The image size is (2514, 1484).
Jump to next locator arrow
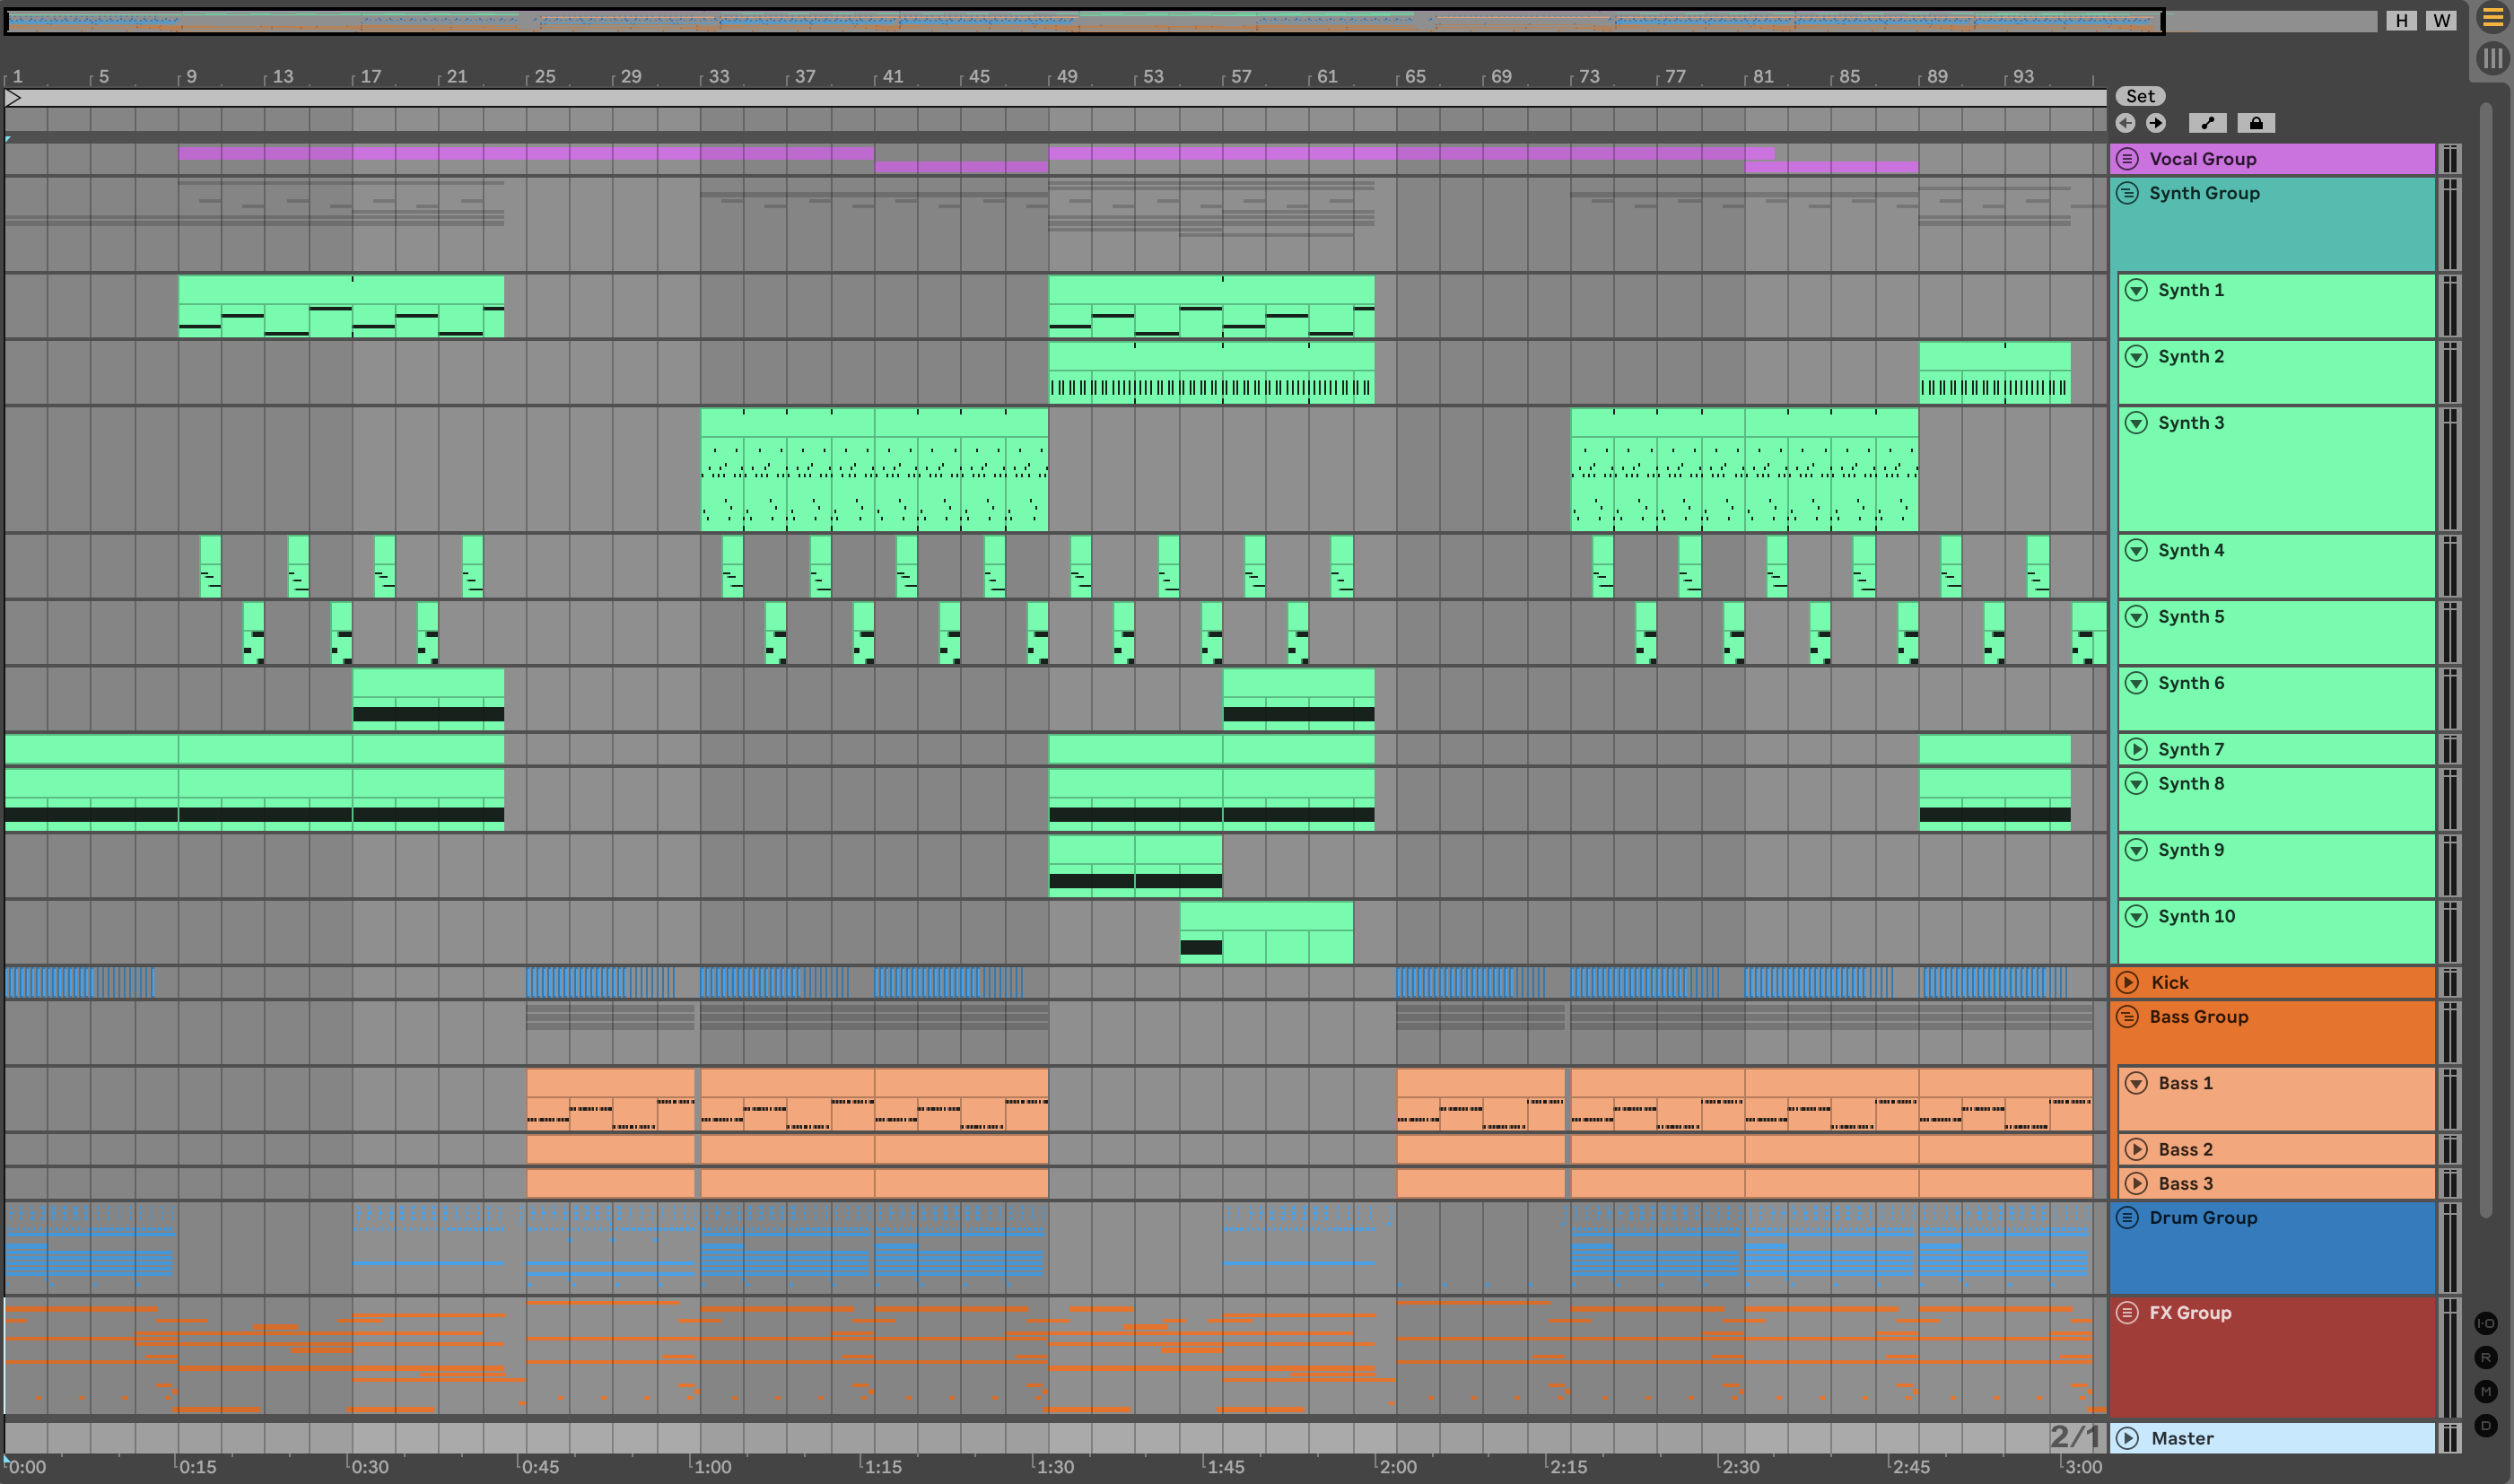[x=2156, y=123]
